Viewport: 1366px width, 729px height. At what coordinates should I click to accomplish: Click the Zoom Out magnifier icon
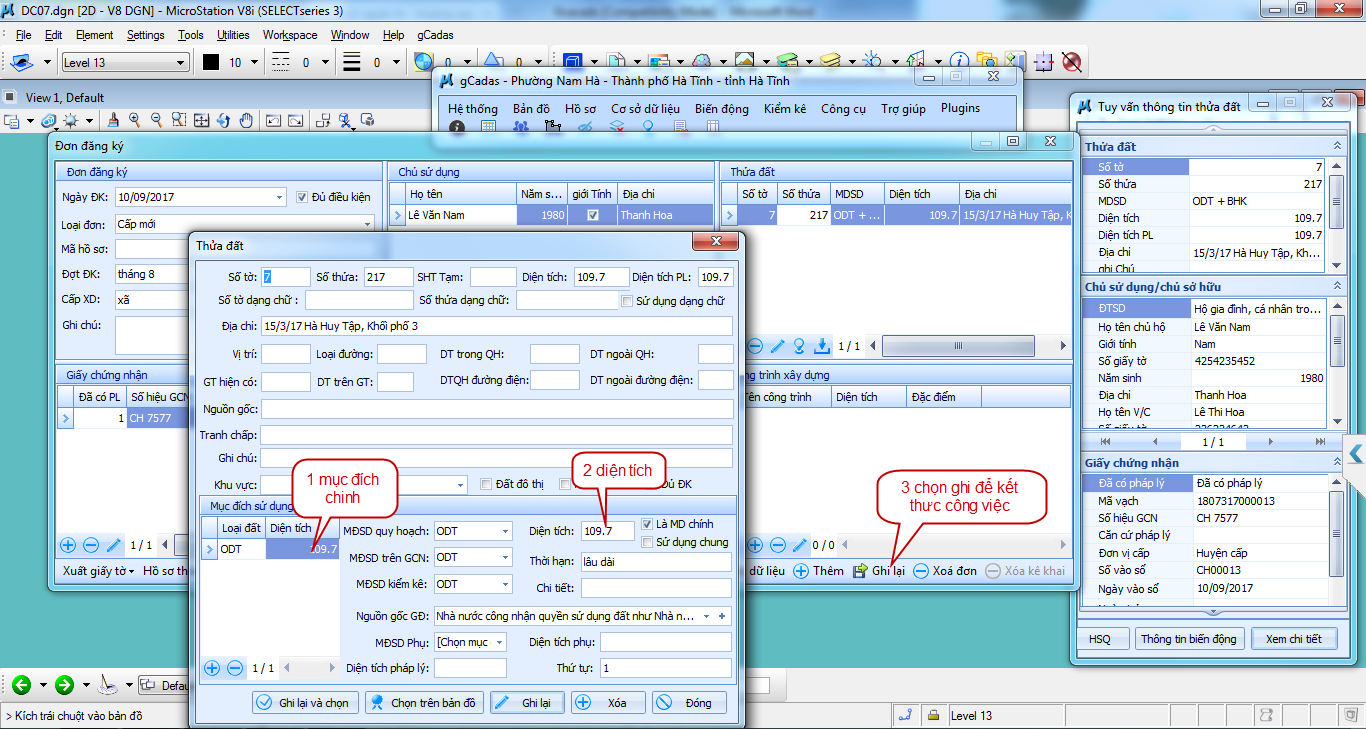coord(156,120)
